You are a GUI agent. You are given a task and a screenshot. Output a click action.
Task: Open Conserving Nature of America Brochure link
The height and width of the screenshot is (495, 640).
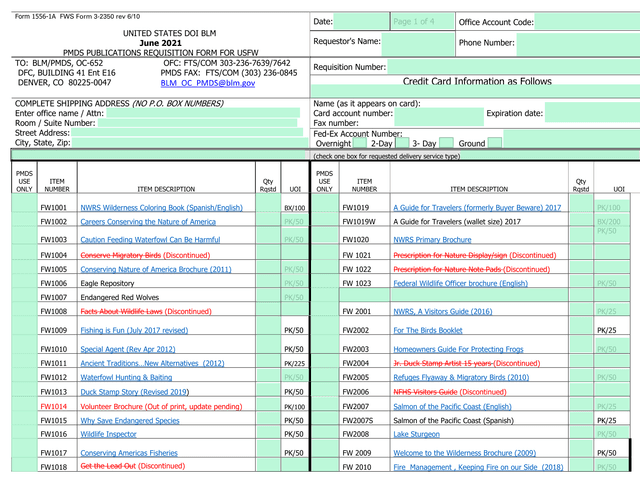pos(156,269)
